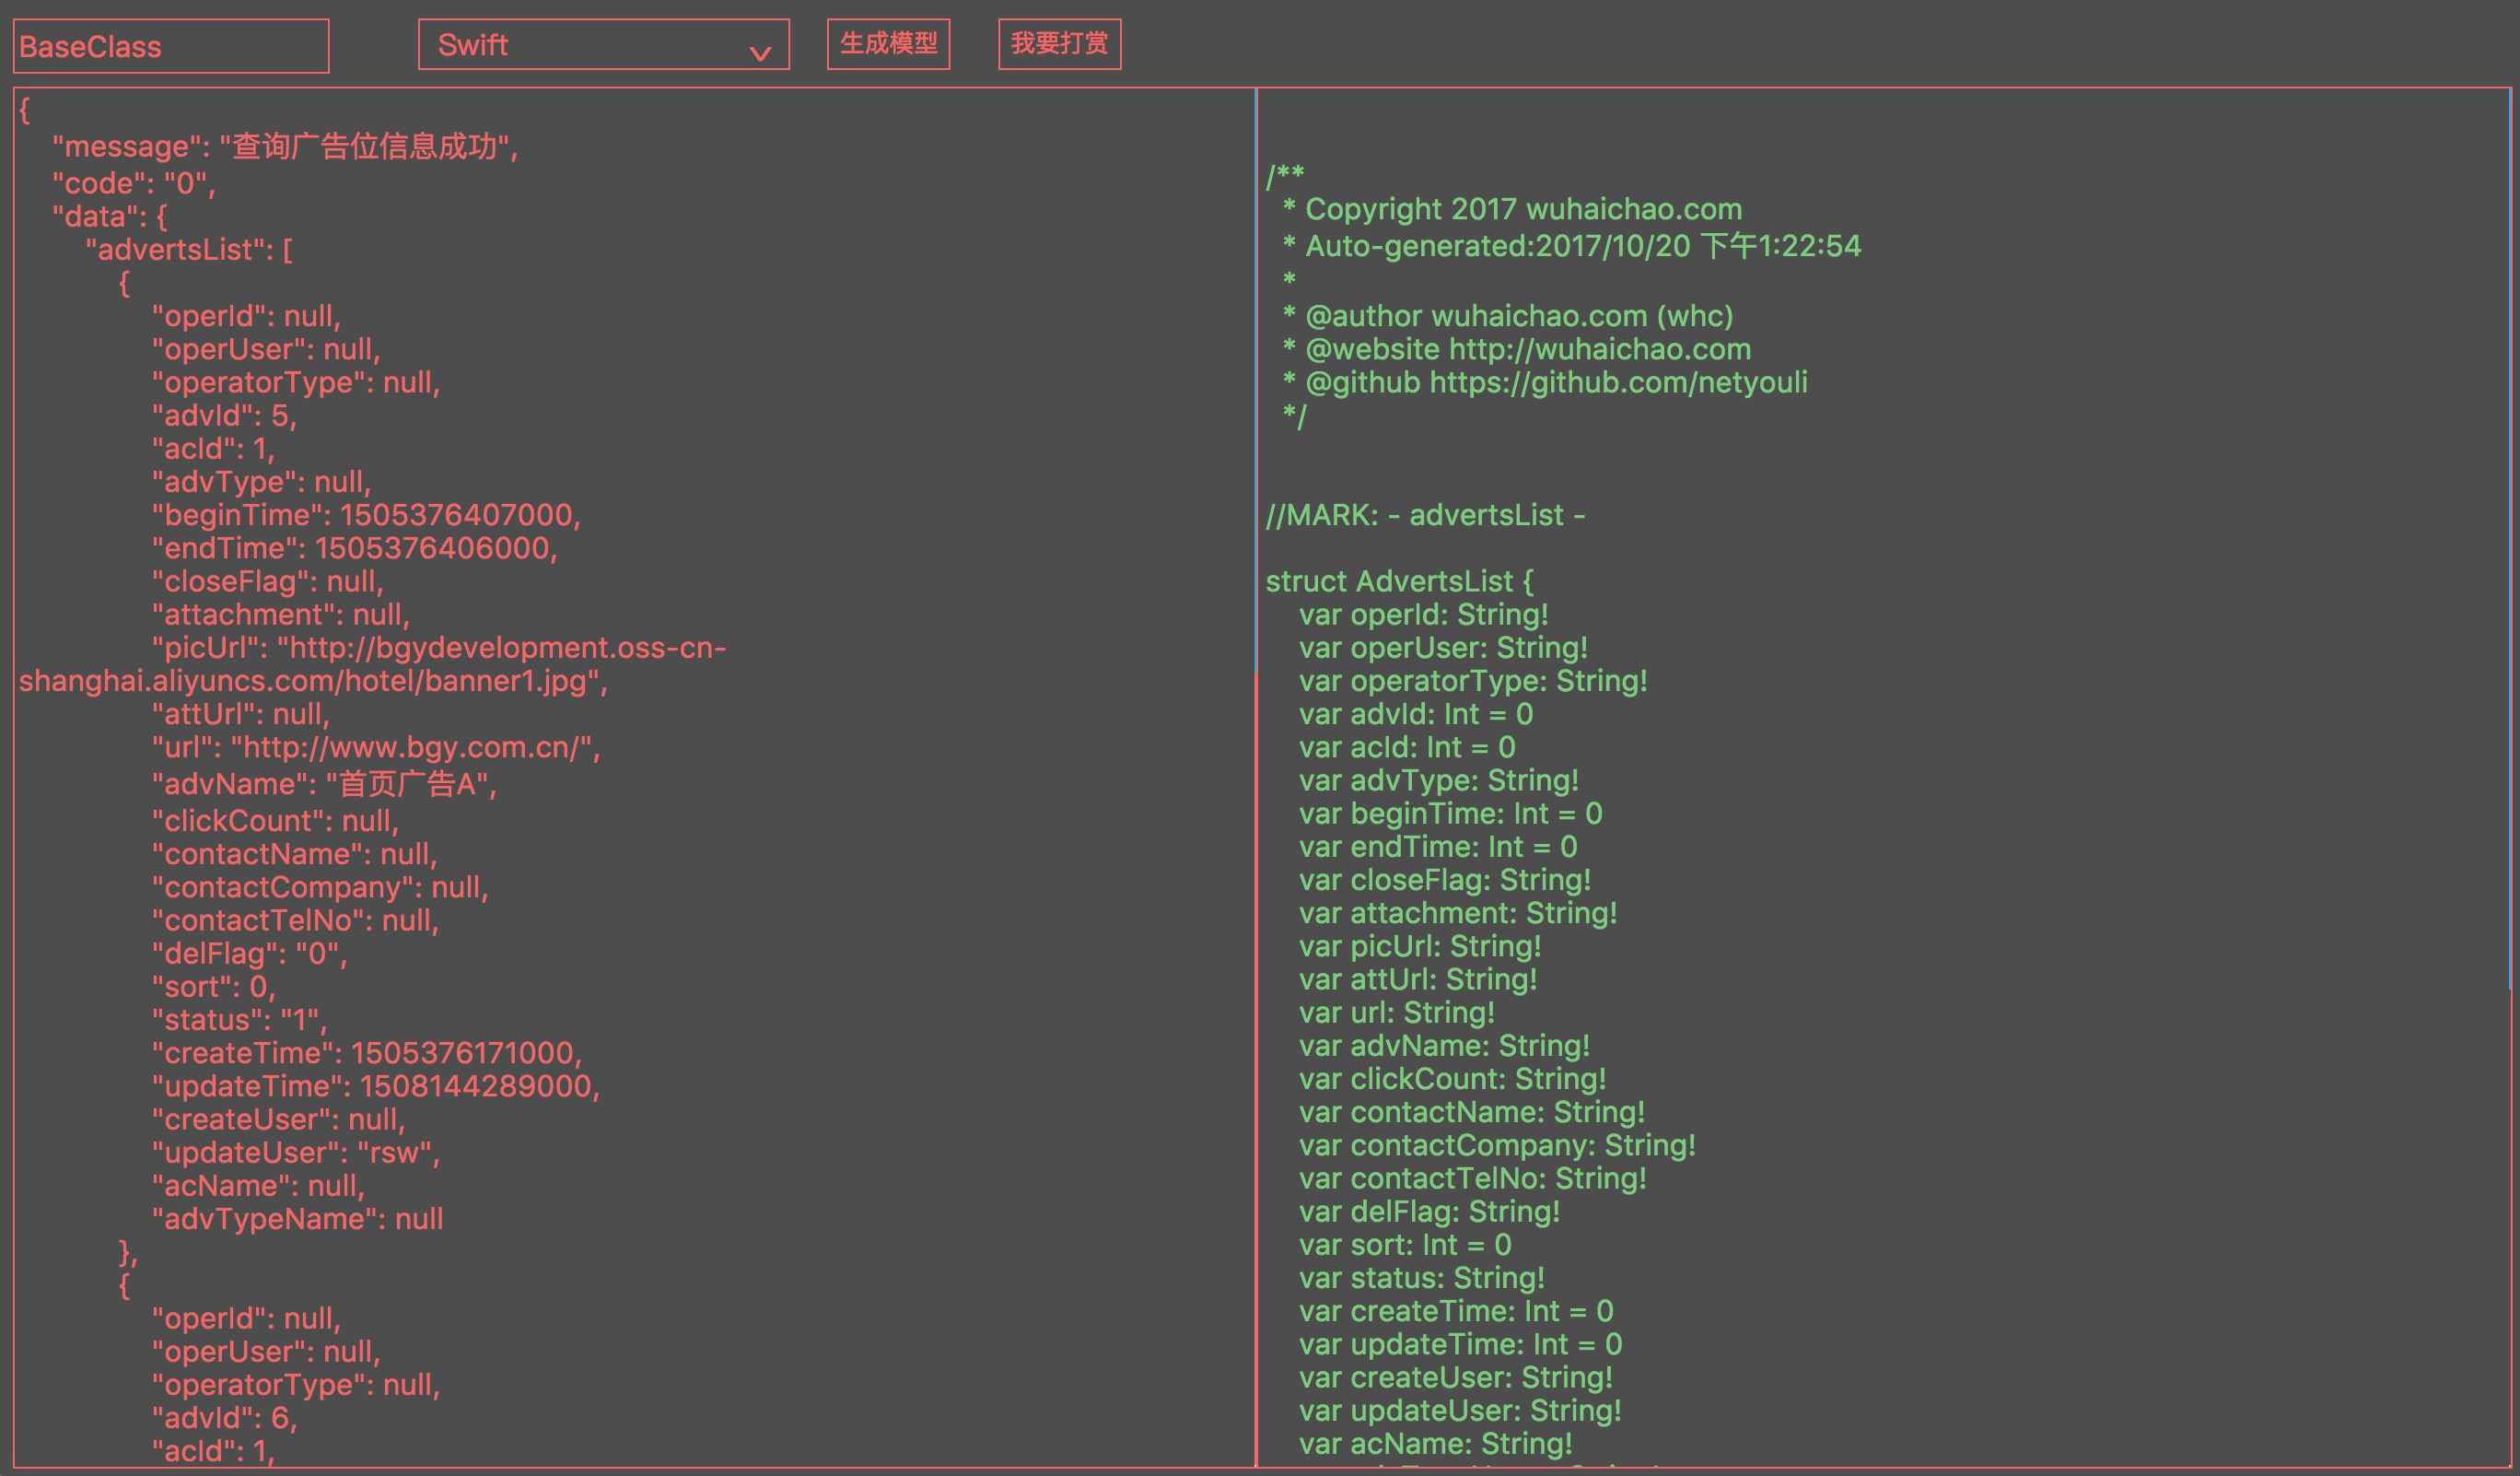Click the var beginTime: Int = 0 line
This screenshot has width=2520, height=1476.
pos(1450,814)
